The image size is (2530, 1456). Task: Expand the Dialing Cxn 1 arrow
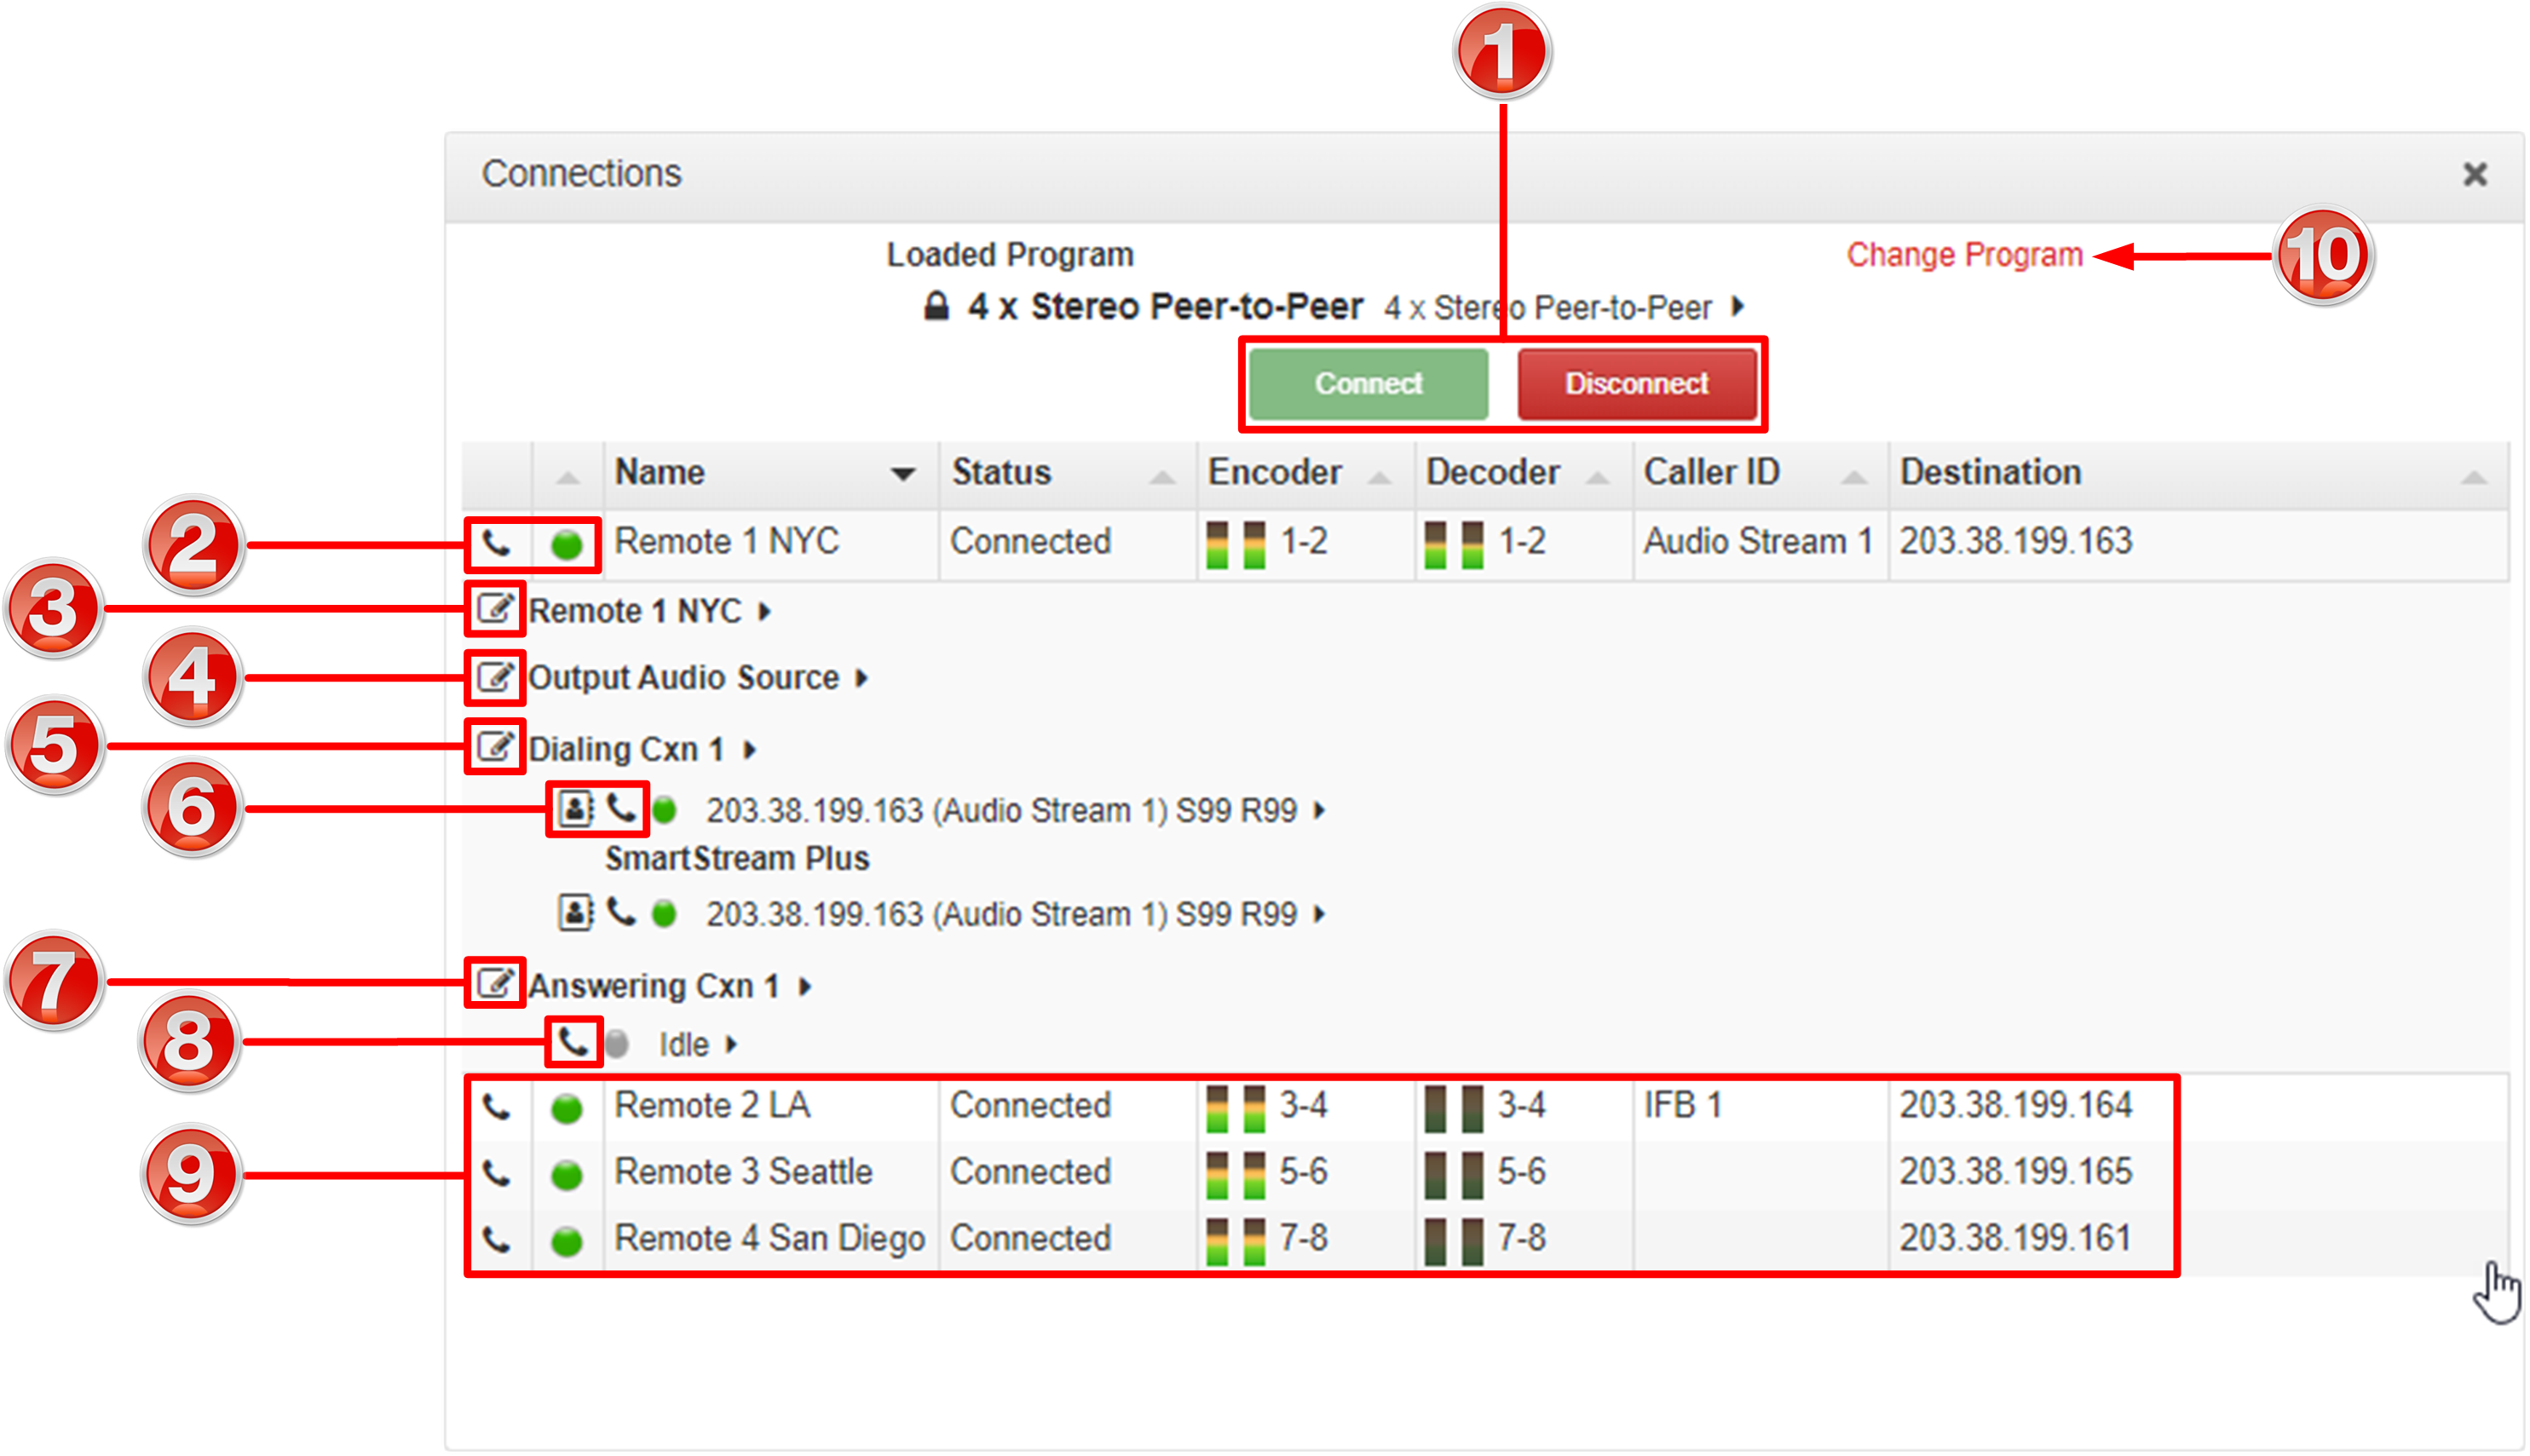(x=750, y=749)
